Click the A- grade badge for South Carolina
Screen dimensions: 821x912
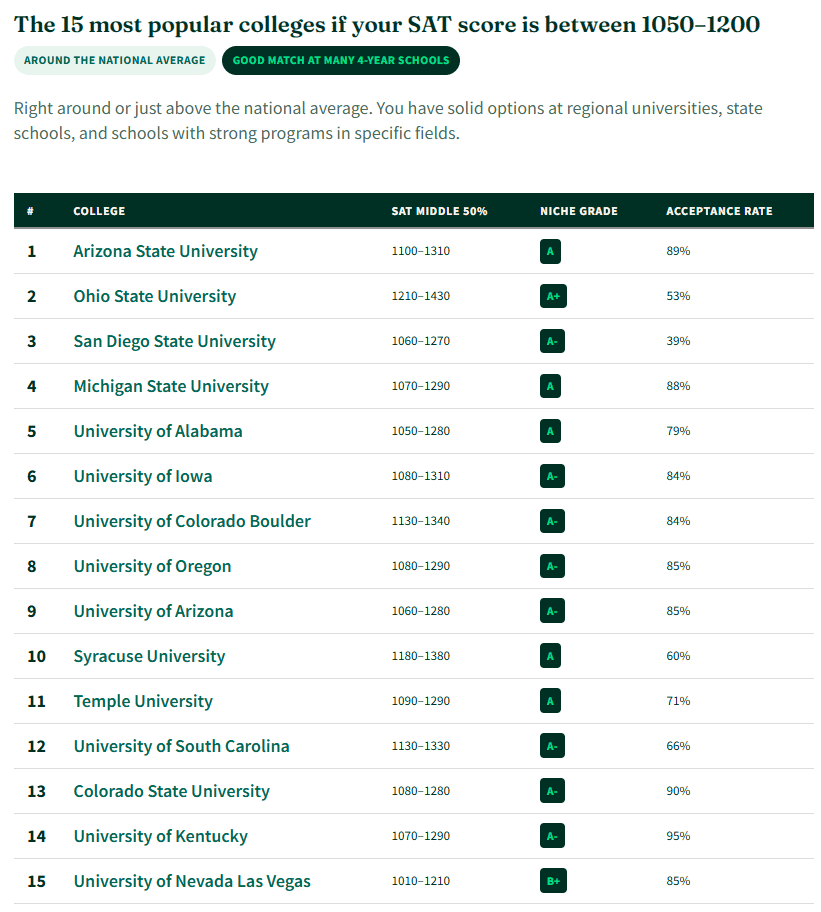[552, 746]
